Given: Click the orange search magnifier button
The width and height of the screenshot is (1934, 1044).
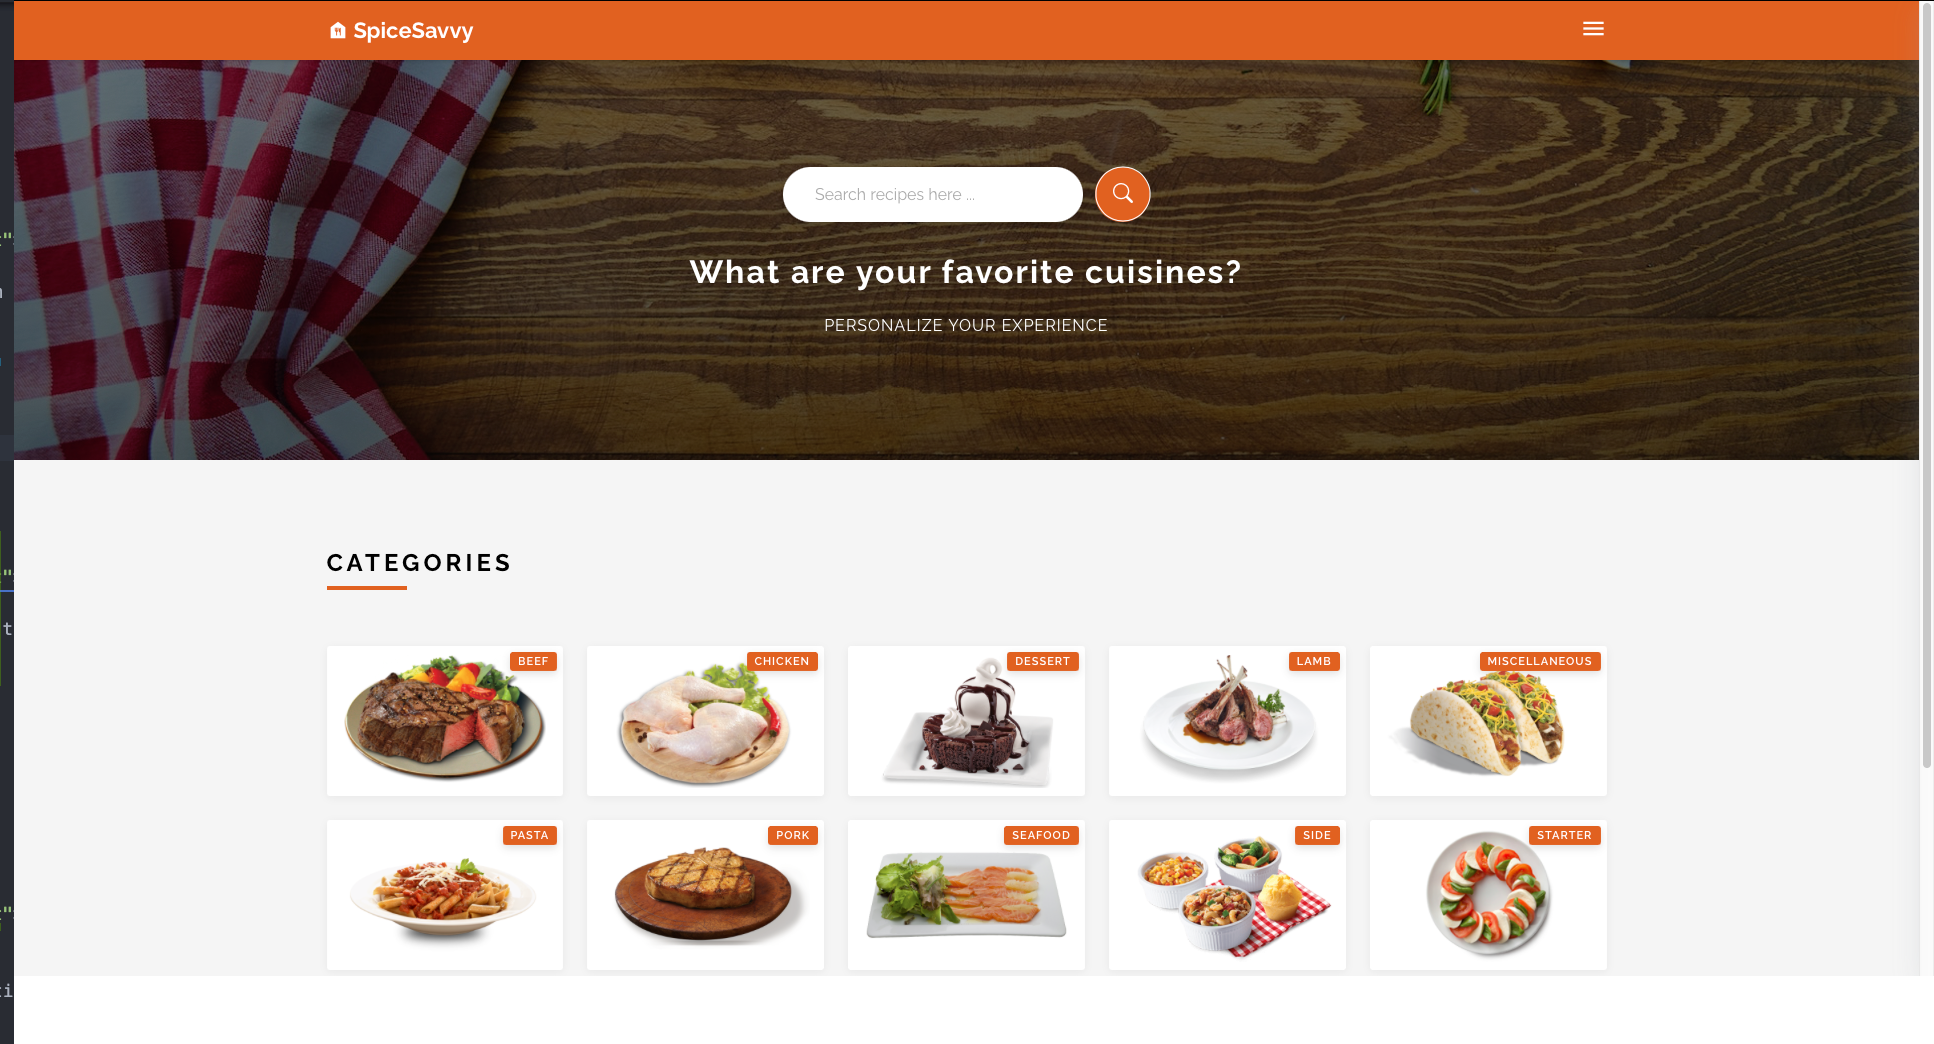Looking at the screenshot, I should coord(1122,194).
